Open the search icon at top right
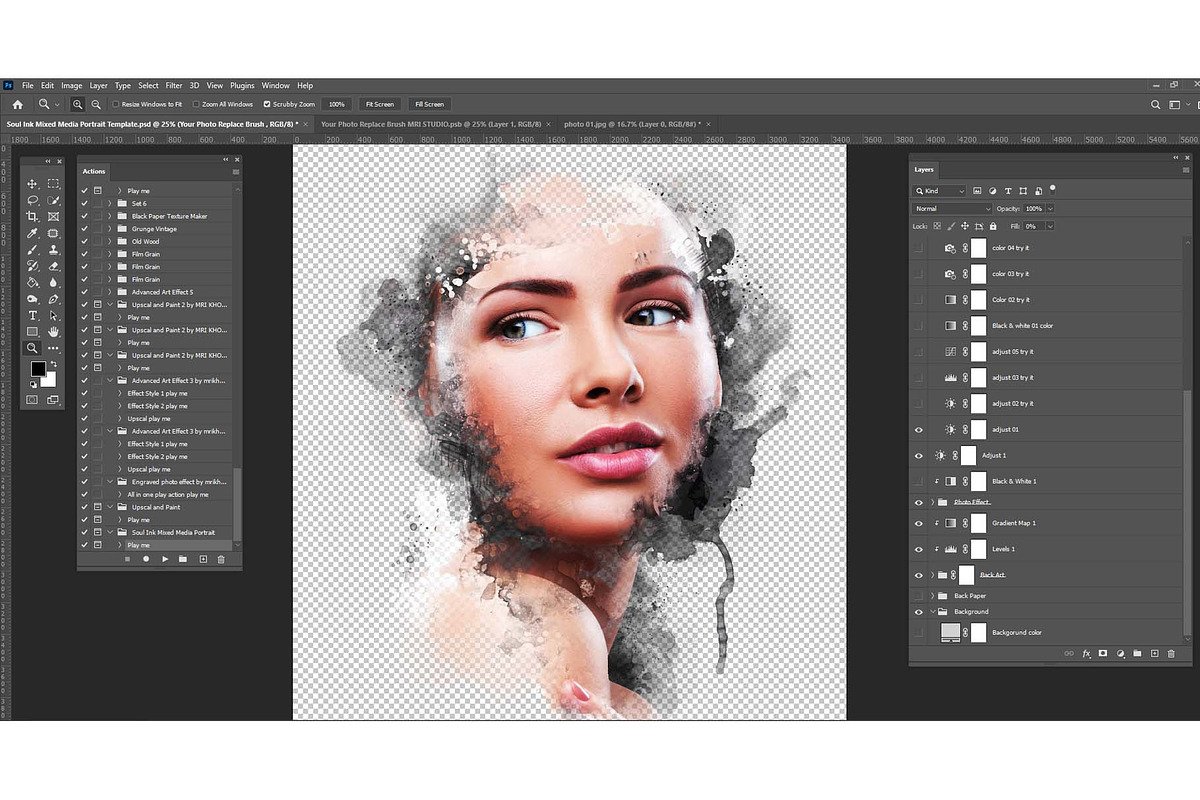 pos(1156,104)
